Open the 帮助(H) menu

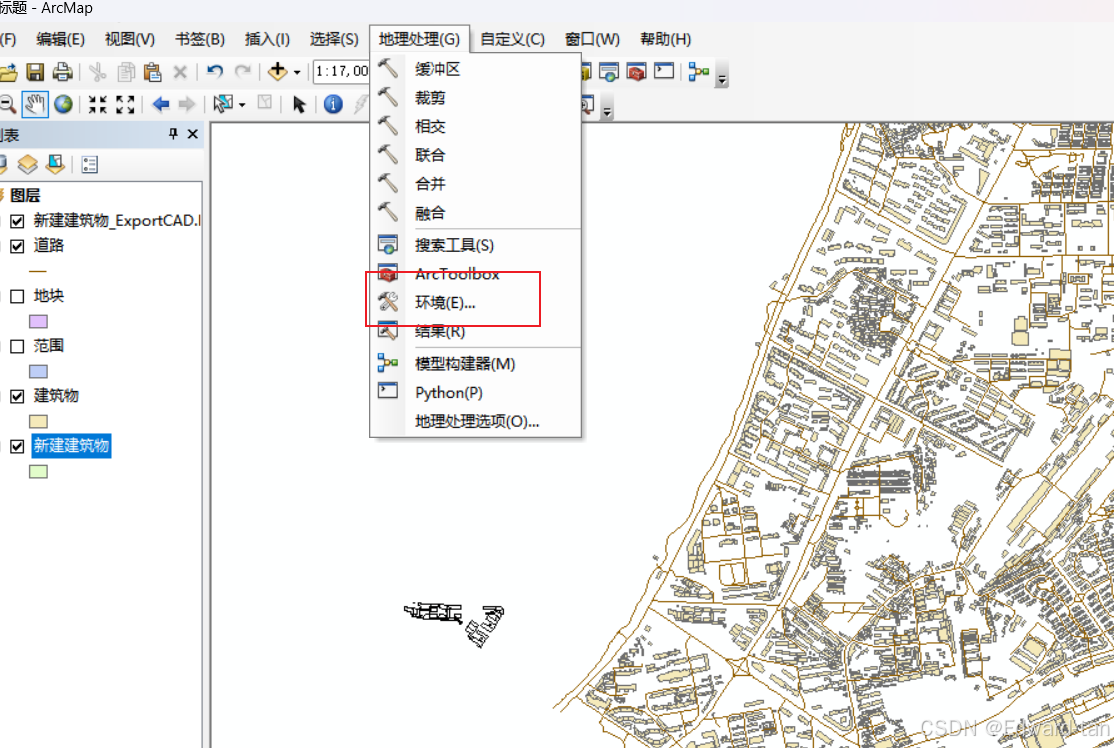pyautogui.click(x=665, y=39)
